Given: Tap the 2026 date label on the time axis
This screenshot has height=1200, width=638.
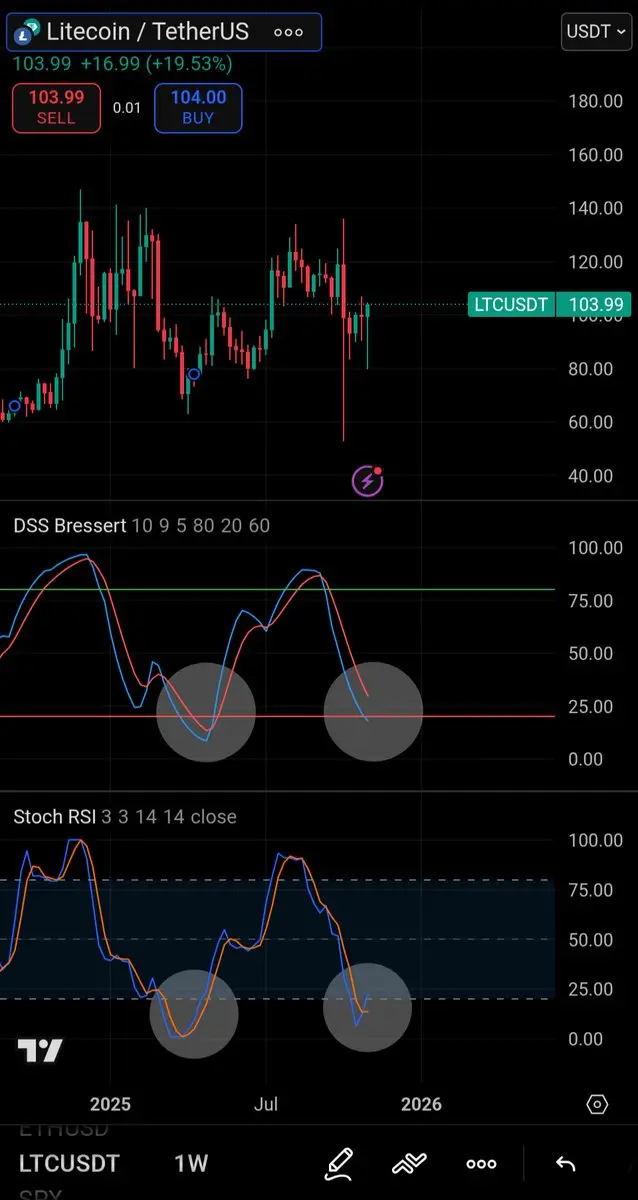Looking at the screenshot, I should click(x=421, y=1105).
